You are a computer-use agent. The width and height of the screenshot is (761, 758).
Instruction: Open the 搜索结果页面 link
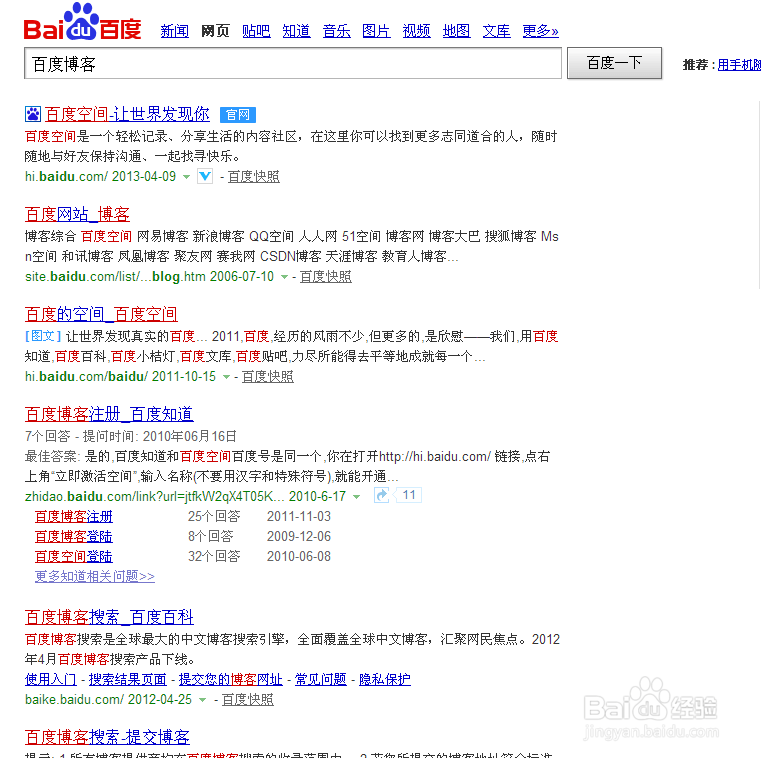coord(128,679)
